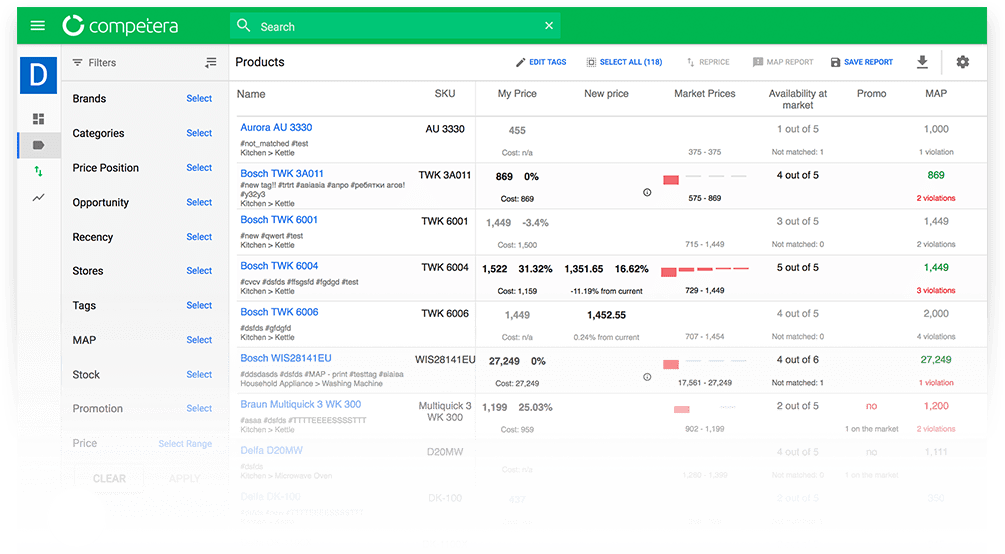The image size is (1005, 554).
Task: Open Brands filter Select
Action: pos(199,98)
